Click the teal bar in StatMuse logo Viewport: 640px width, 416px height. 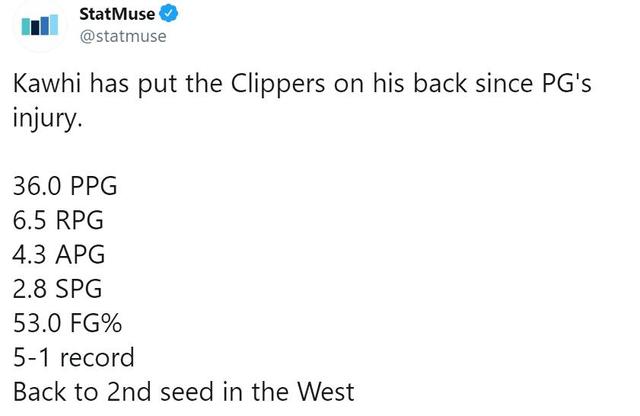click(26, 27)
